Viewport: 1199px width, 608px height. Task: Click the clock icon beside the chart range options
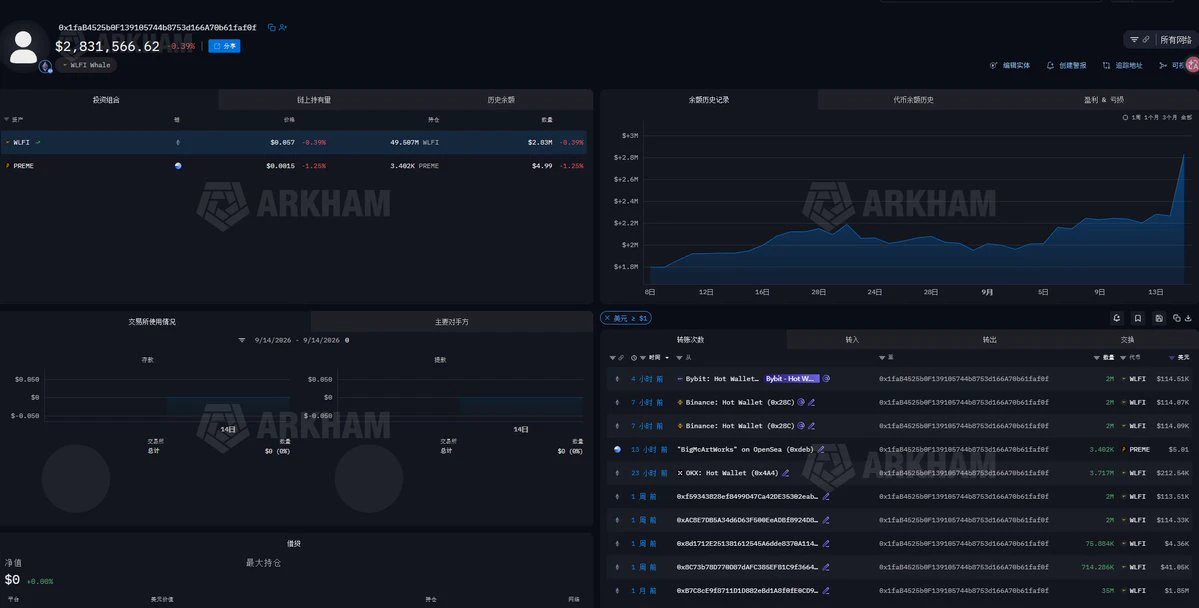coord(1125,118)
